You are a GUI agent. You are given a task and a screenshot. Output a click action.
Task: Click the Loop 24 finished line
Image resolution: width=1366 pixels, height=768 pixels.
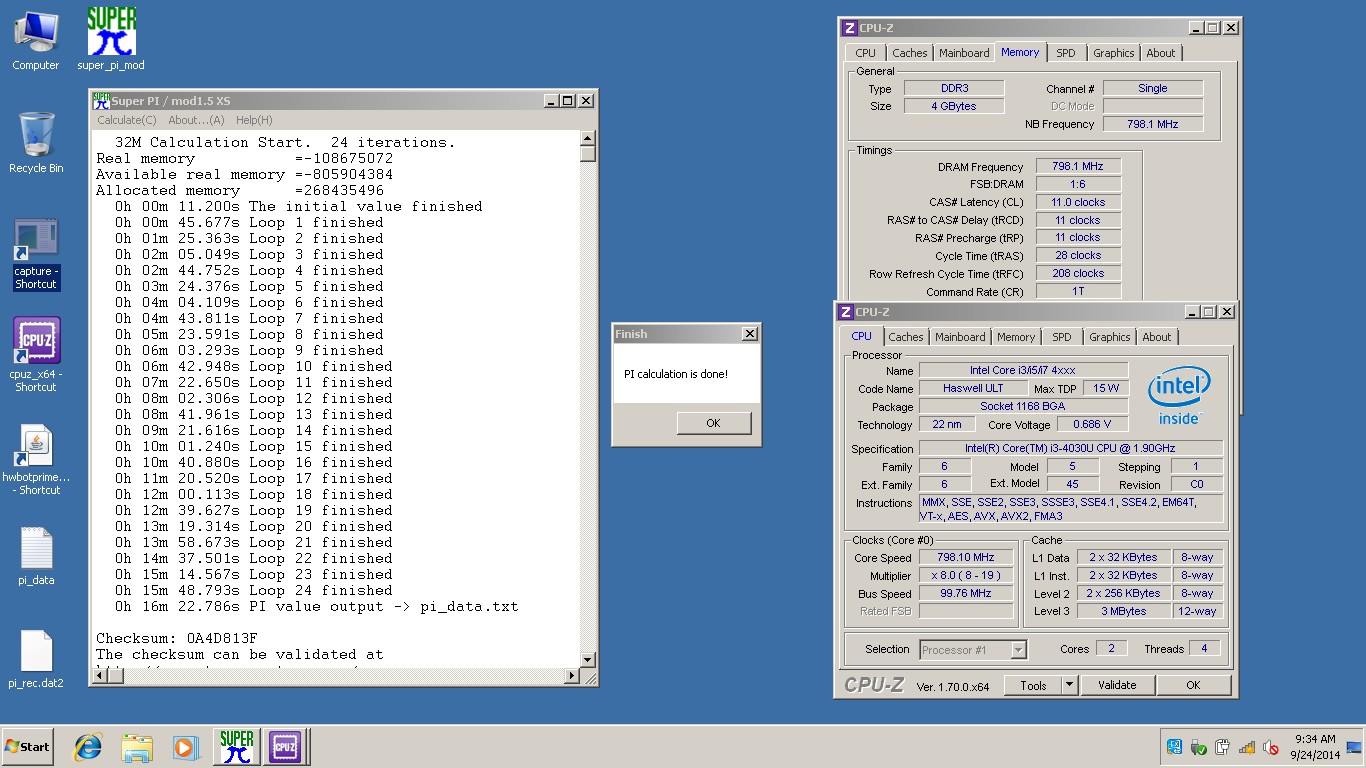[253, 590]
